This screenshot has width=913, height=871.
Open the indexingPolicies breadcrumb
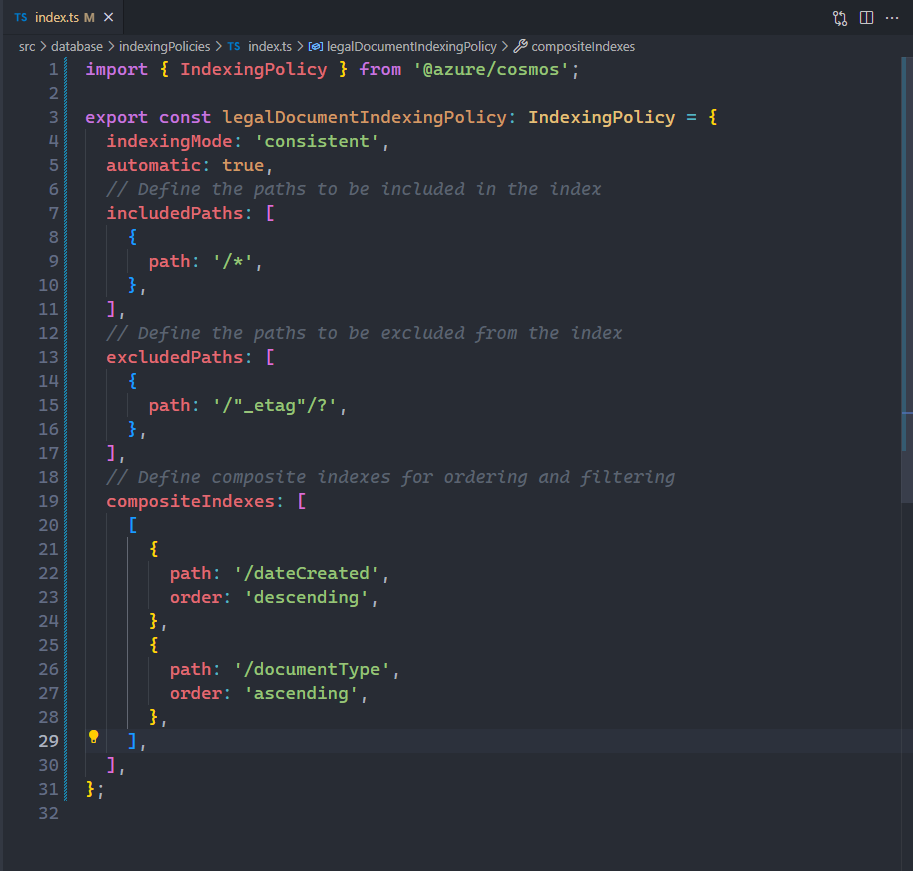(165, 47)
